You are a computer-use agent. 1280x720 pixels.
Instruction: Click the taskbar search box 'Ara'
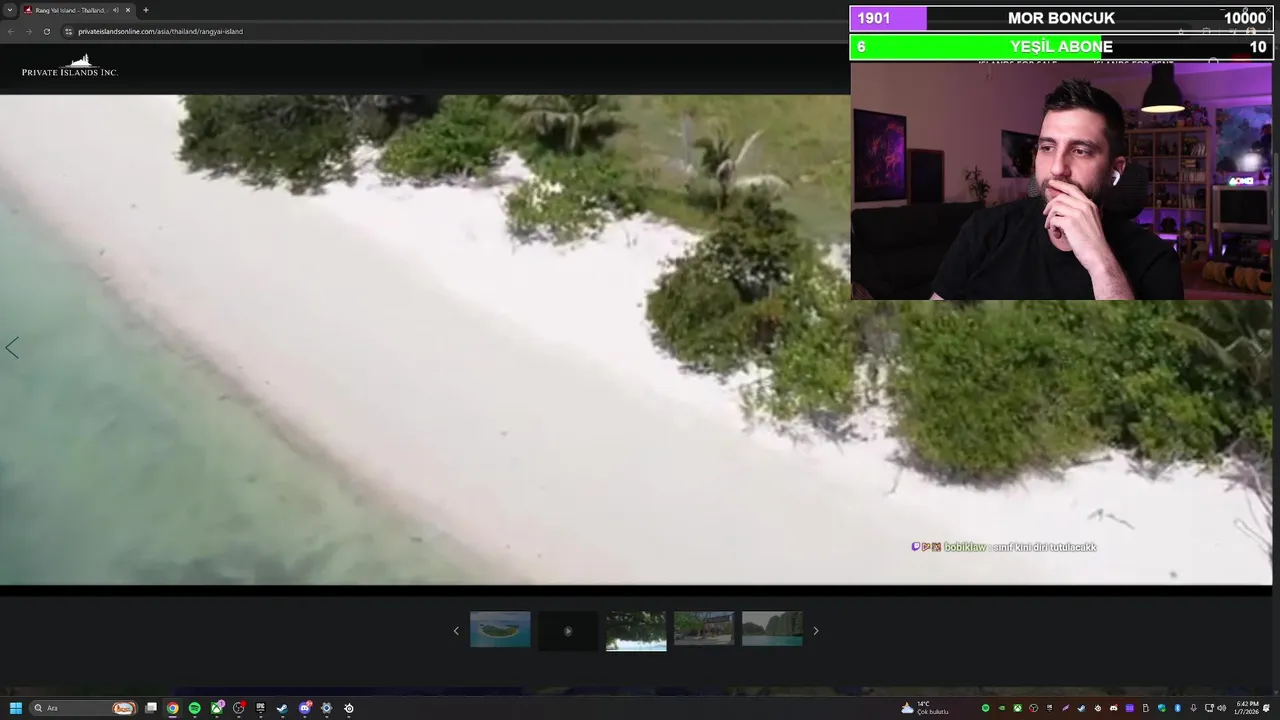(83, 708)
